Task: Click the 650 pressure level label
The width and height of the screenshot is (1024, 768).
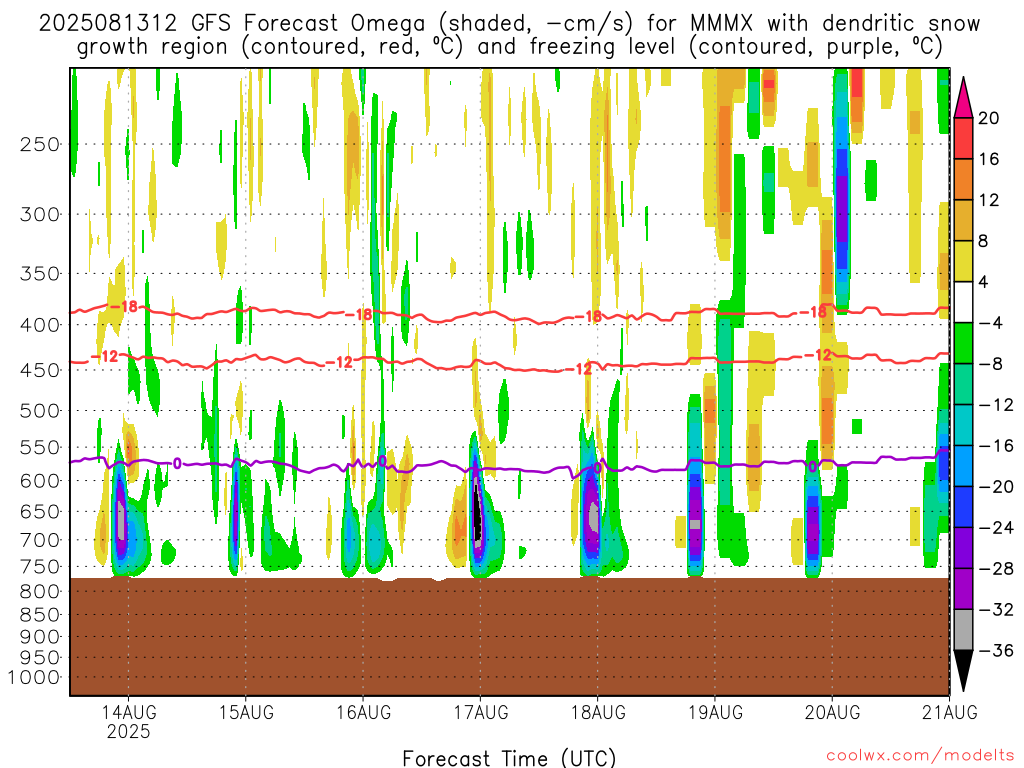Action: tap(40, 511)
